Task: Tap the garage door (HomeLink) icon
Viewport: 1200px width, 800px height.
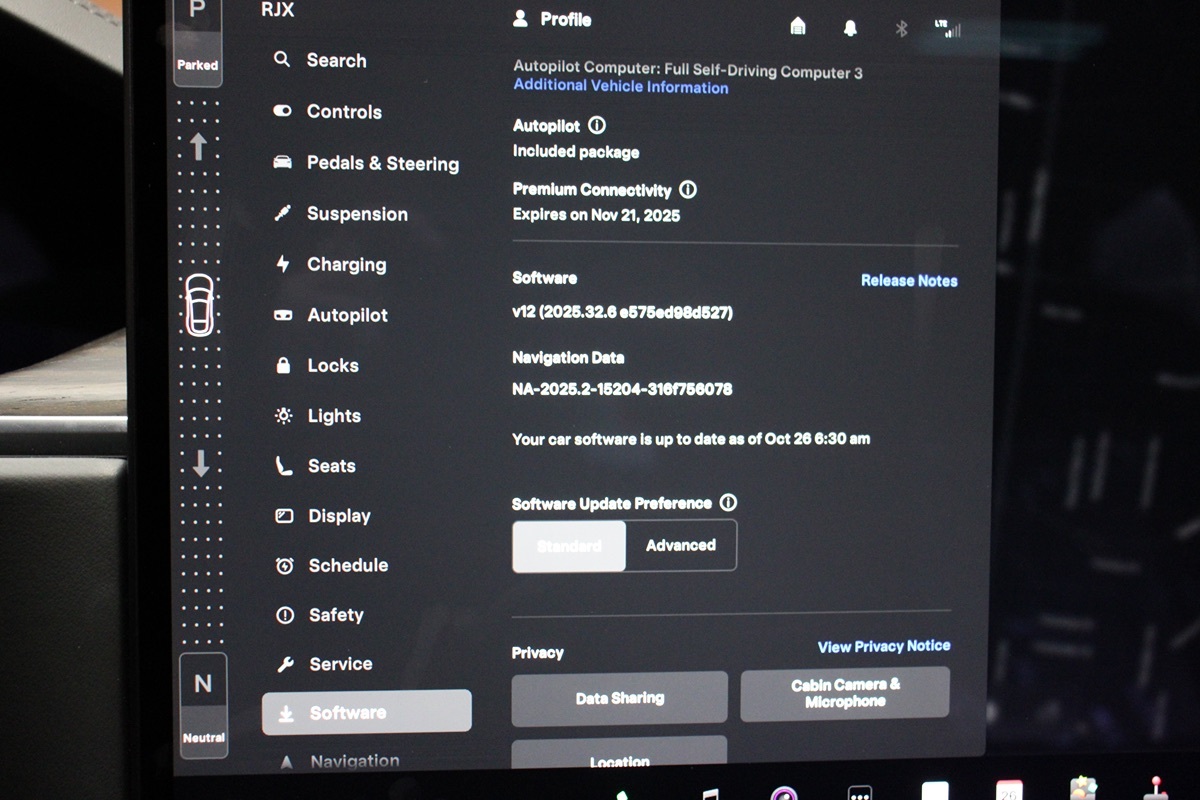Action: point(798,27)
